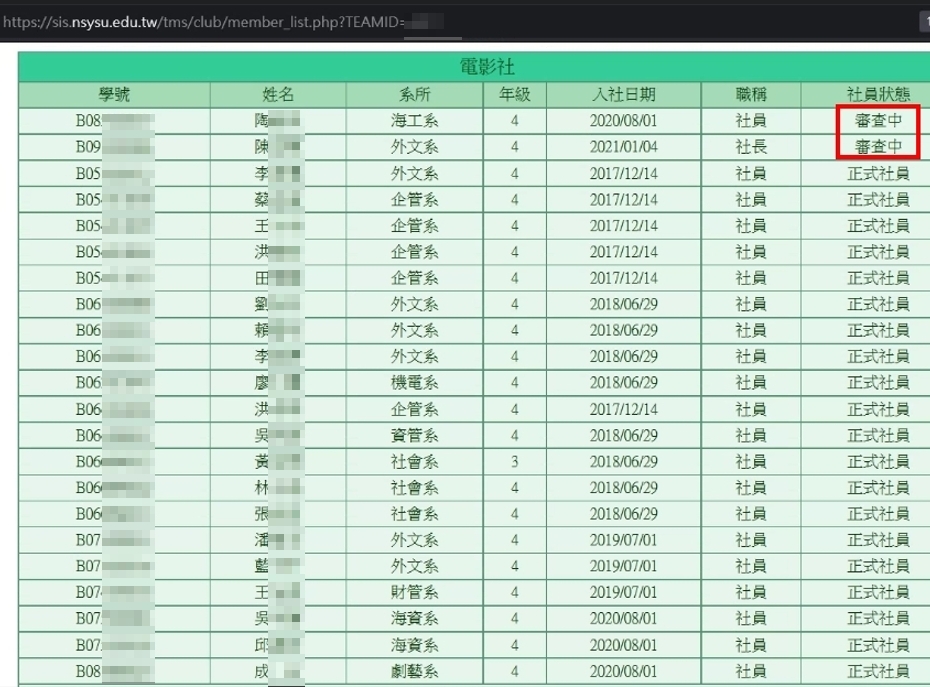Click the grade 3 cell
Viewport: 930px width, 687px height.
[514, 462]
